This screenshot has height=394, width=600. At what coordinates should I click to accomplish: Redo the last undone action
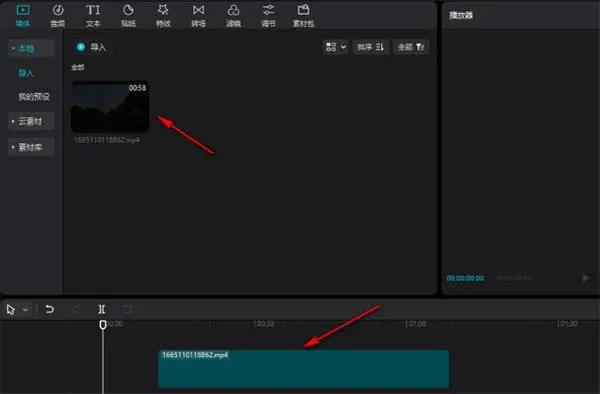point(76,309)
